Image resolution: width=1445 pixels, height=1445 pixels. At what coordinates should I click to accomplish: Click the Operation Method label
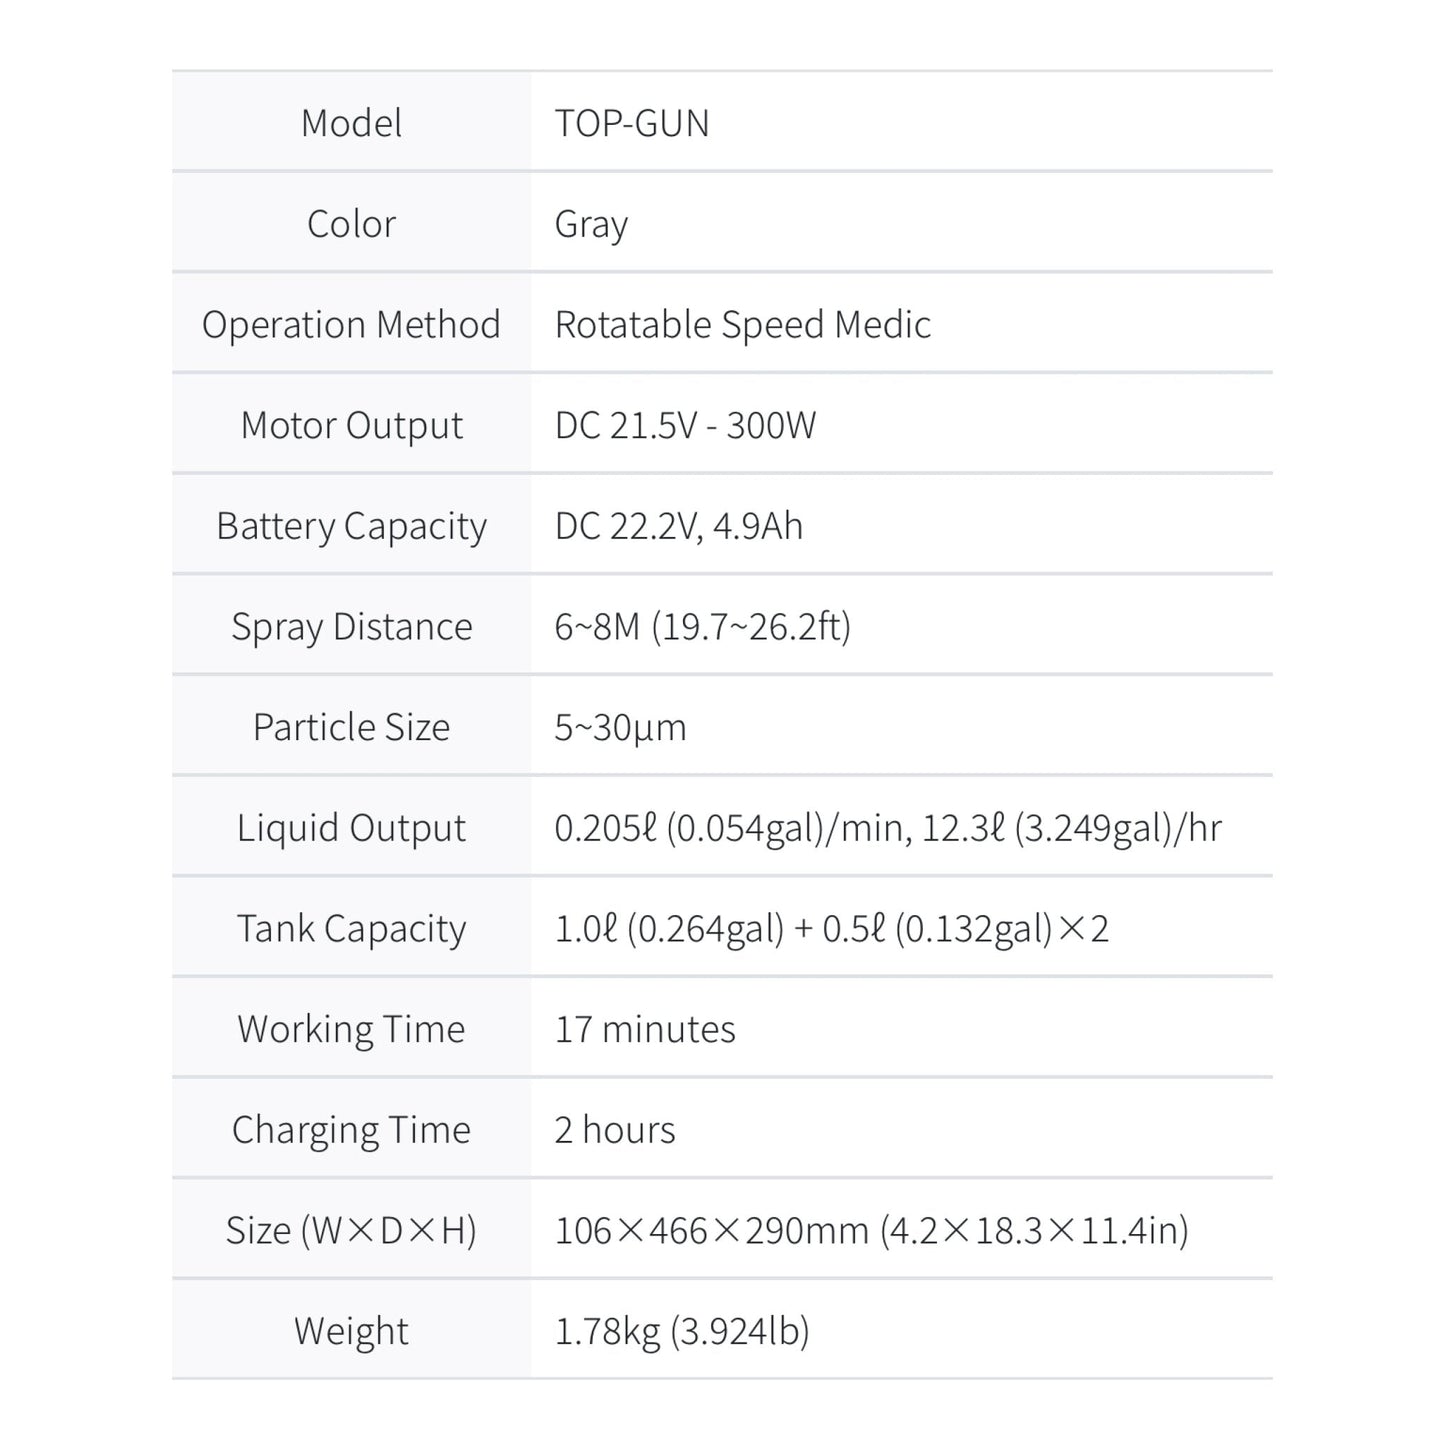click(x=351, y=325)
